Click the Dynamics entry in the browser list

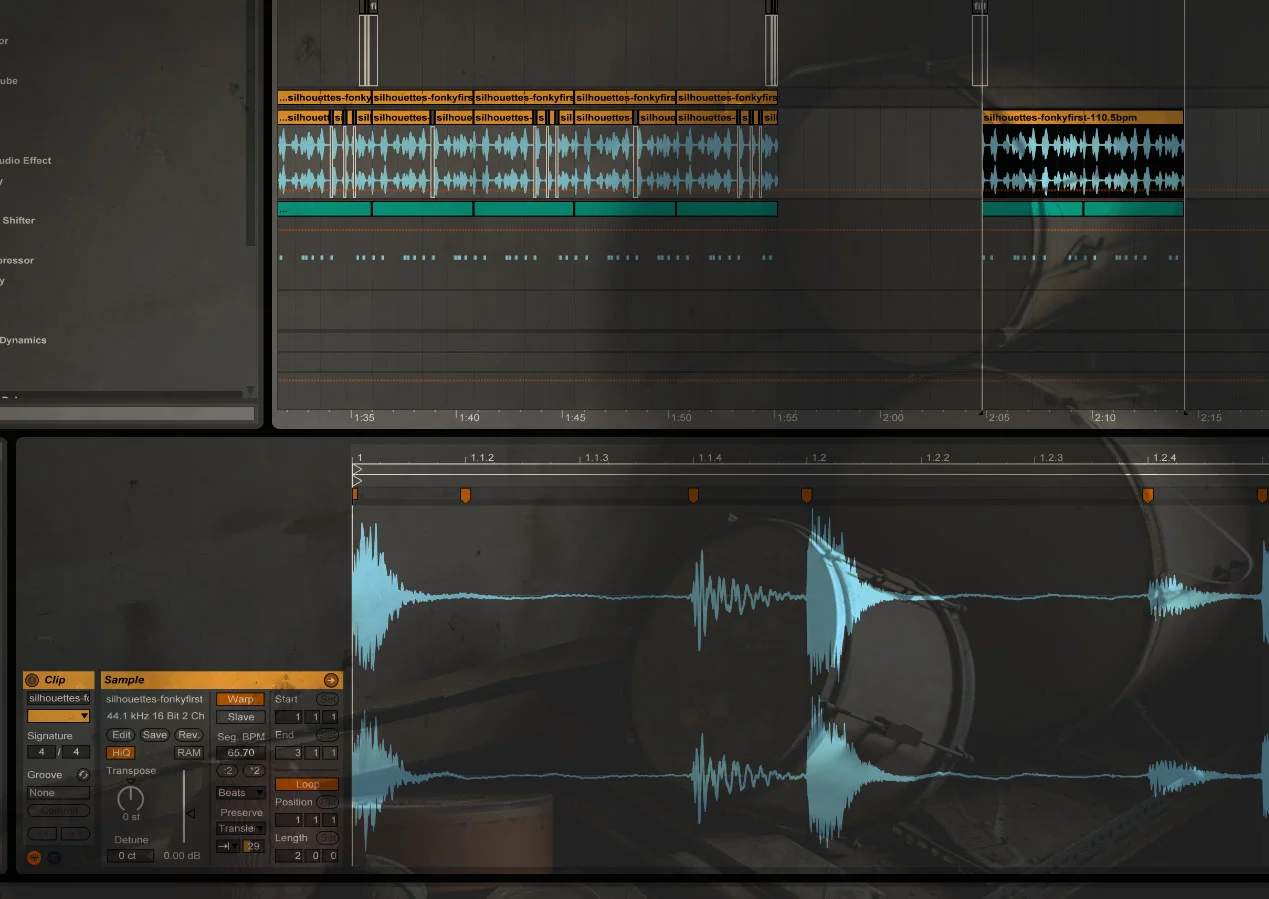23,340
